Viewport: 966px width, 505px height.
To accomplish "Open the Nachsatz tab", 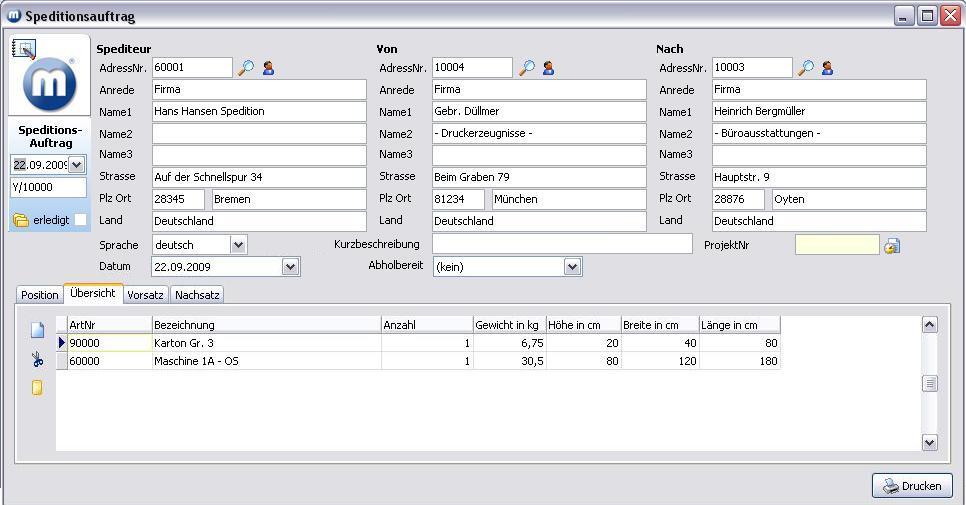I will [197, 295].
